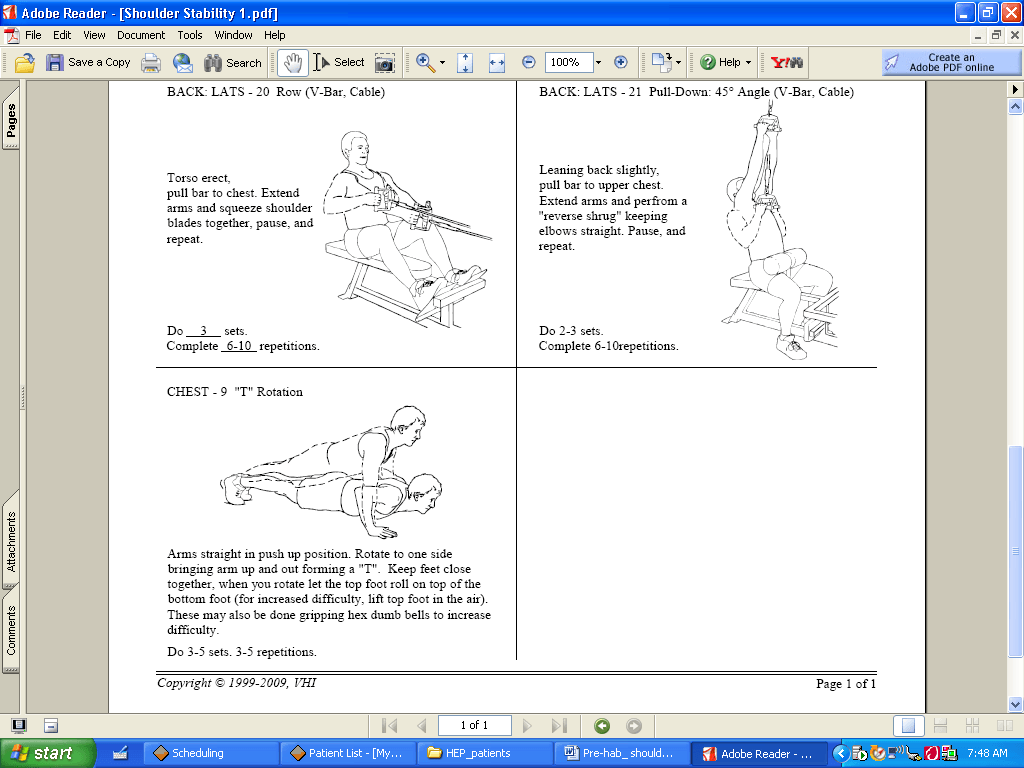Activate the Hand tool
This screenshot has width=1024, height=768.
click(292, 62)
